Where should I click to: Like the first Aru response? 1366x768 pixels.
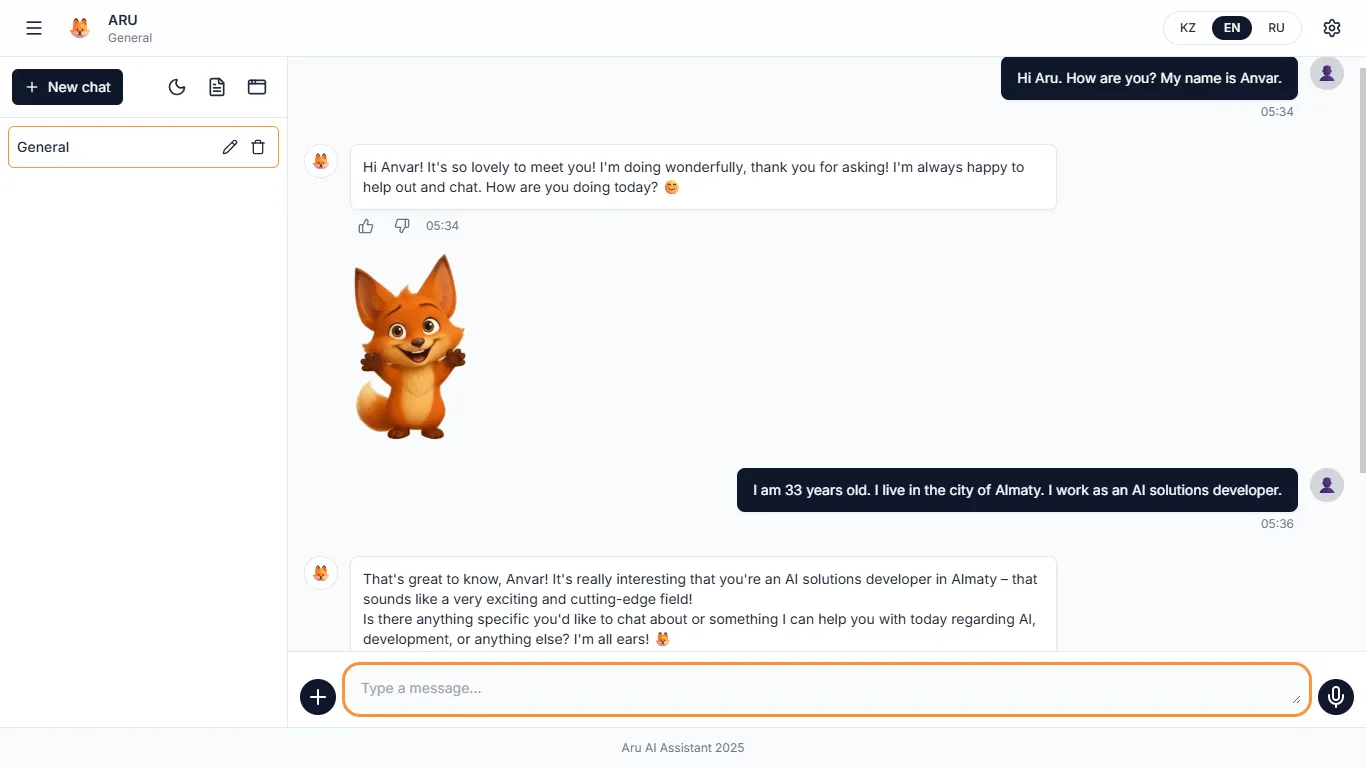tap(366, 226)
